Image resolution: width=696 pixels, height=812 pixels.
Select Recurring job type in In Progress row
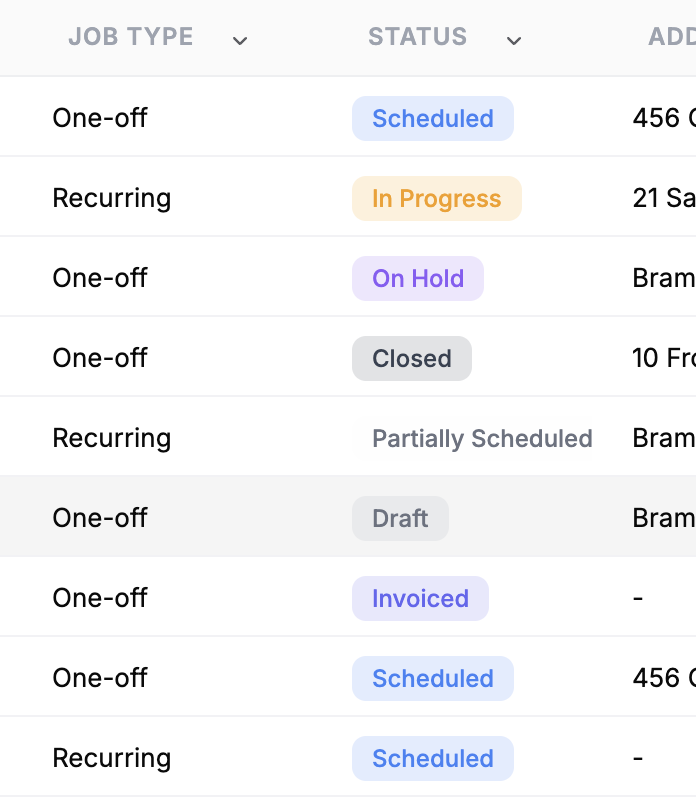click(112, 198)
